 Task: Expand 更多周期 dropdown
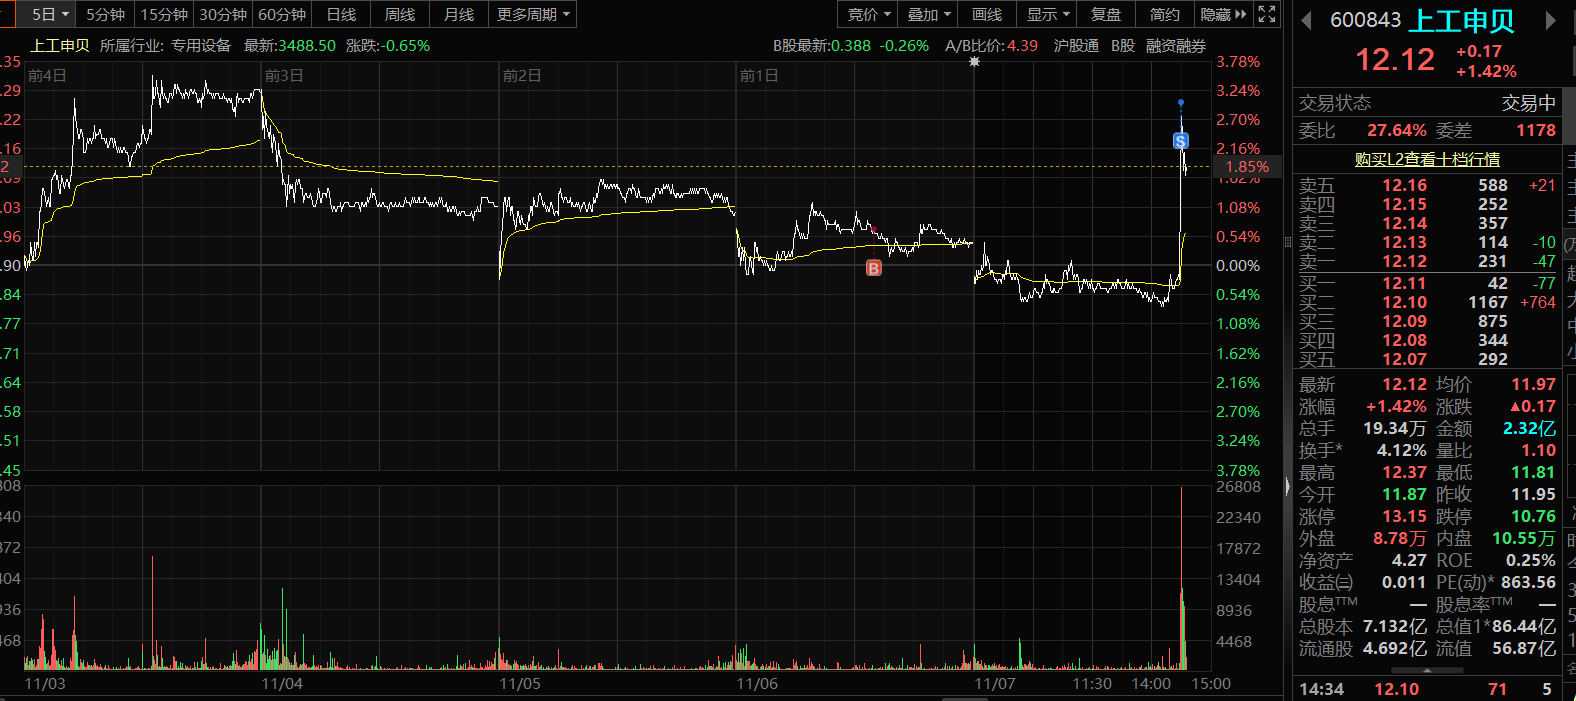[x=534, y=14]
